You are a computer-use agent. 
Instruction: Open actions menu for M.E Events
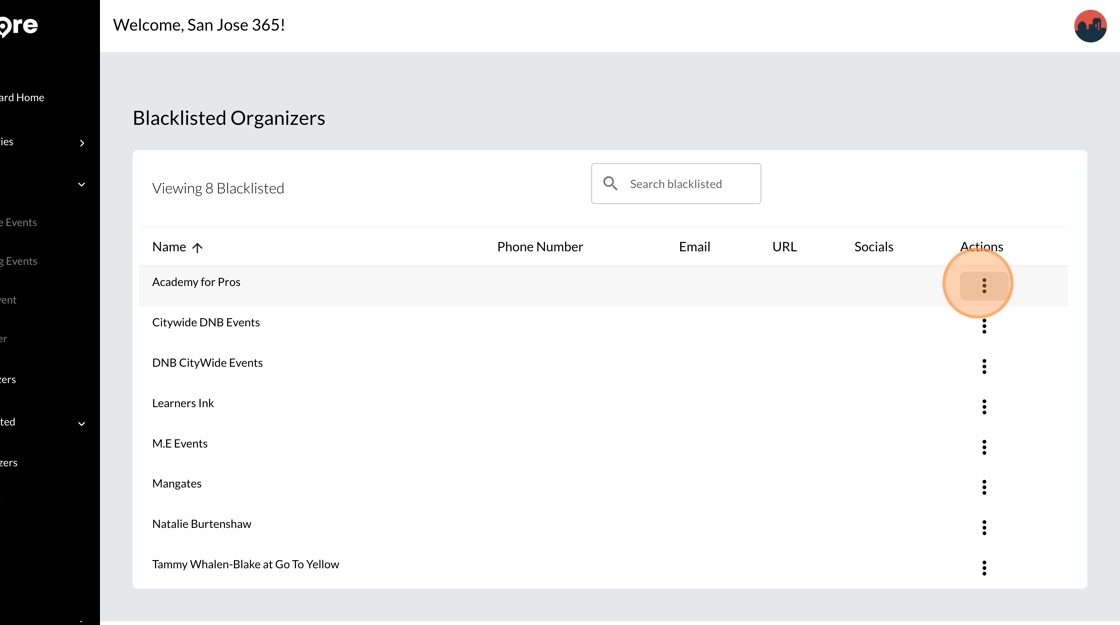(984, 447)
